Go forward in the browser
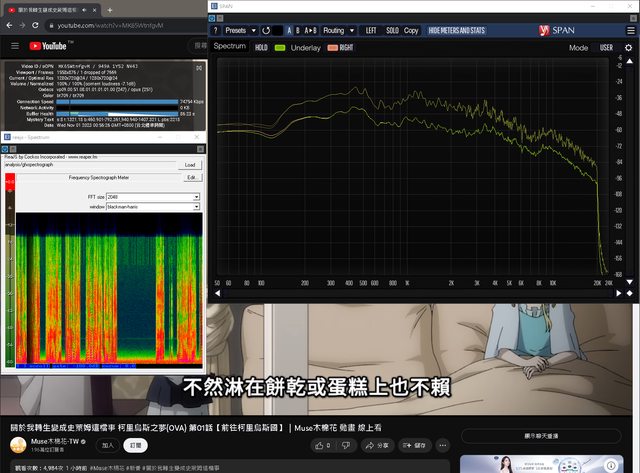640x473 pixels. [22, 25]
